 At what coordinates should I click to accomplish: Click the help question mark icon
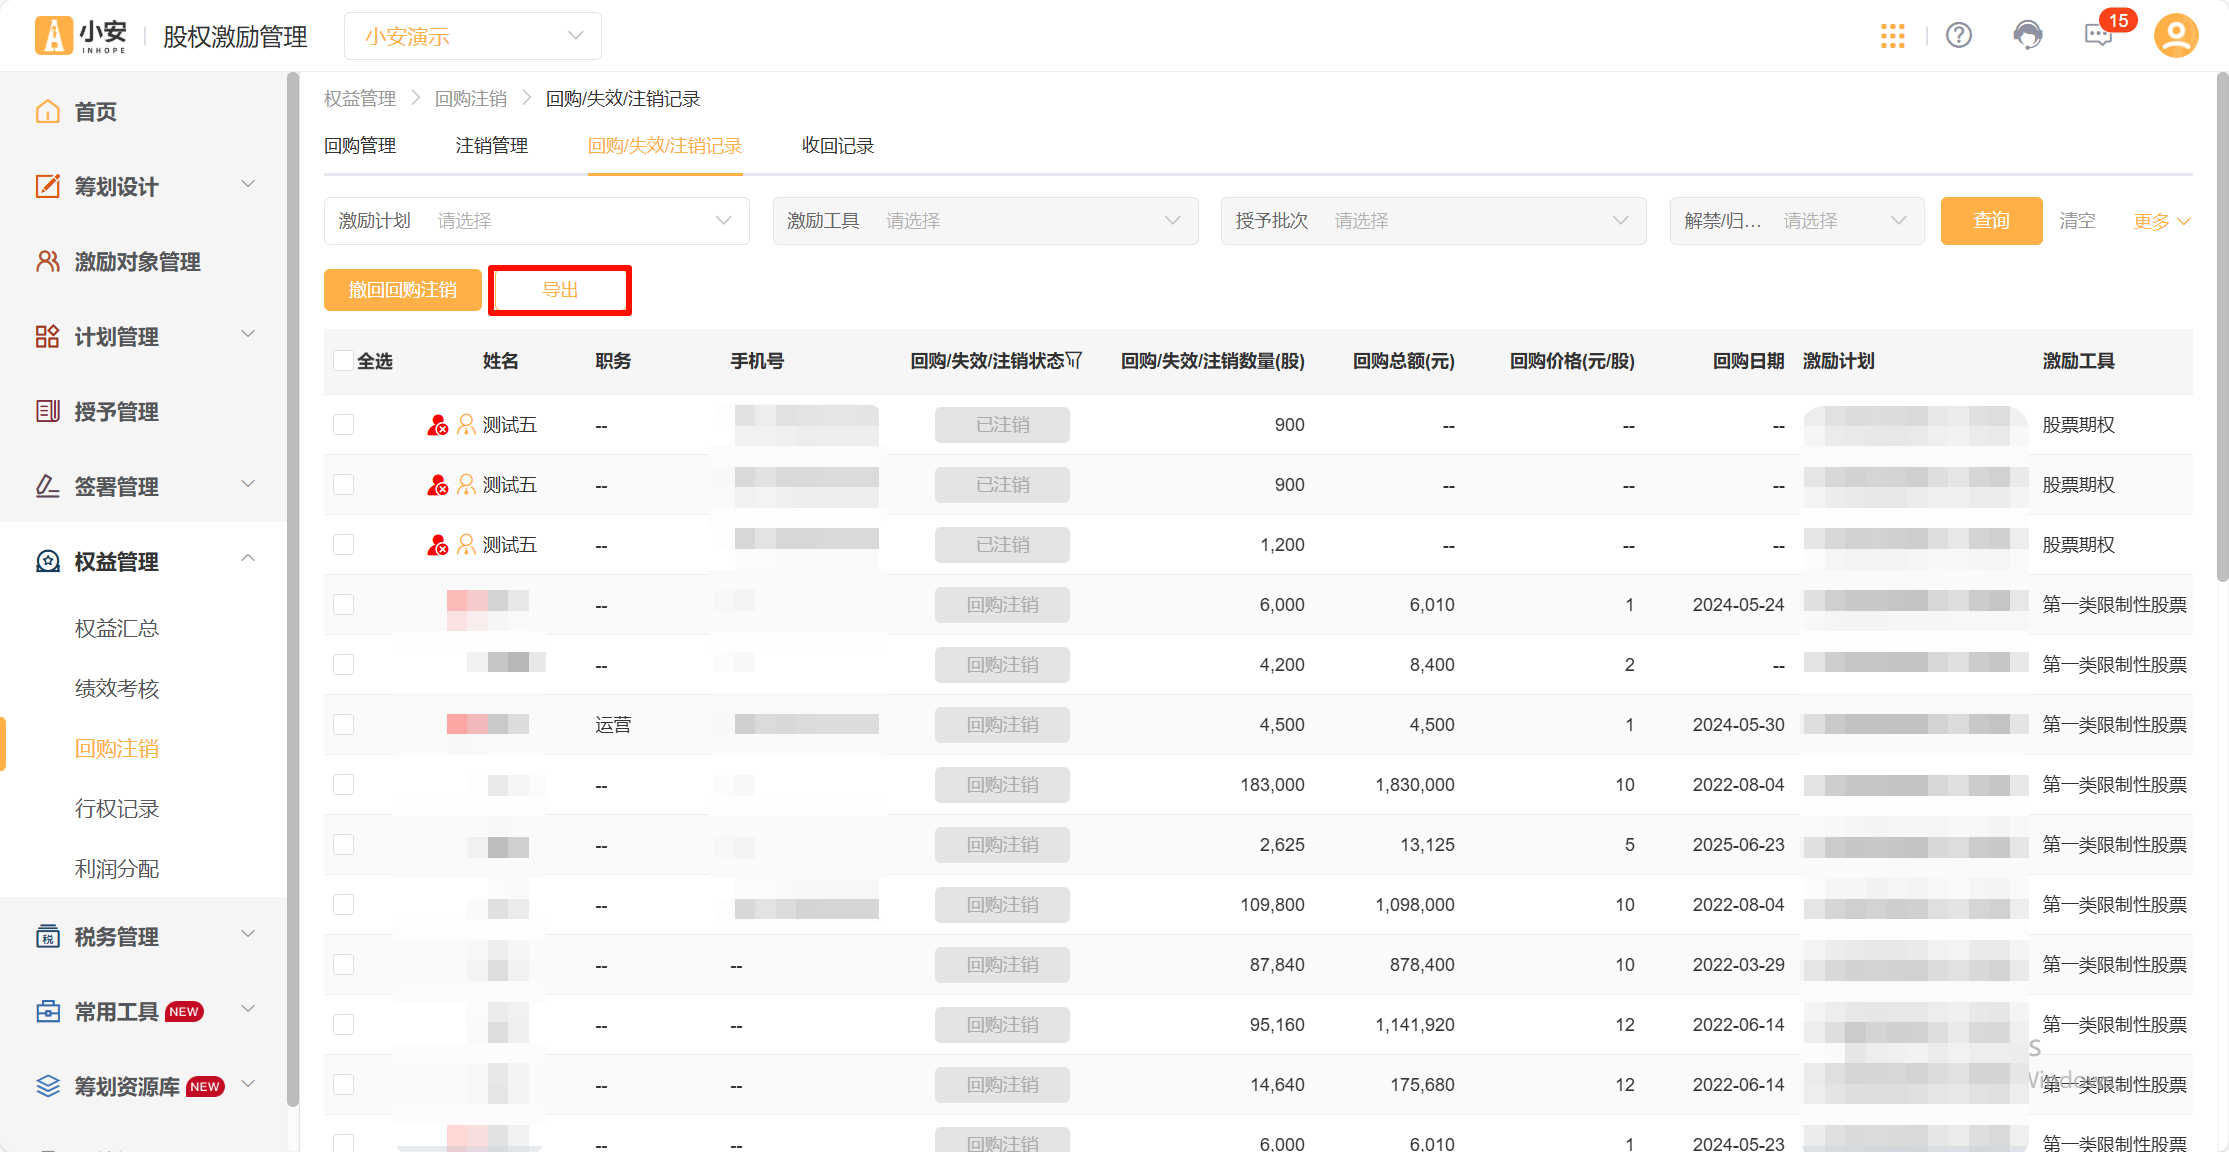[1958, 36]
